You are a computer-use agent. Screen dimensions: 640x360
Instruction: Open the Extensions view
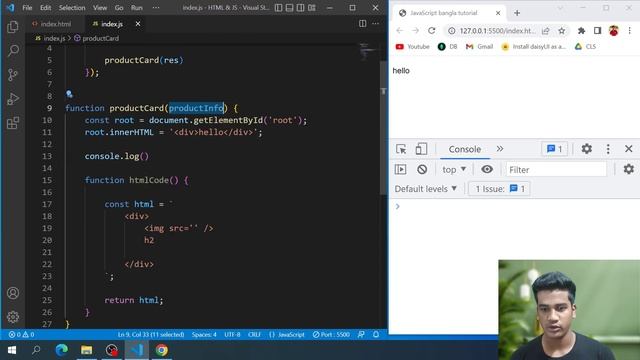[13, 123]
